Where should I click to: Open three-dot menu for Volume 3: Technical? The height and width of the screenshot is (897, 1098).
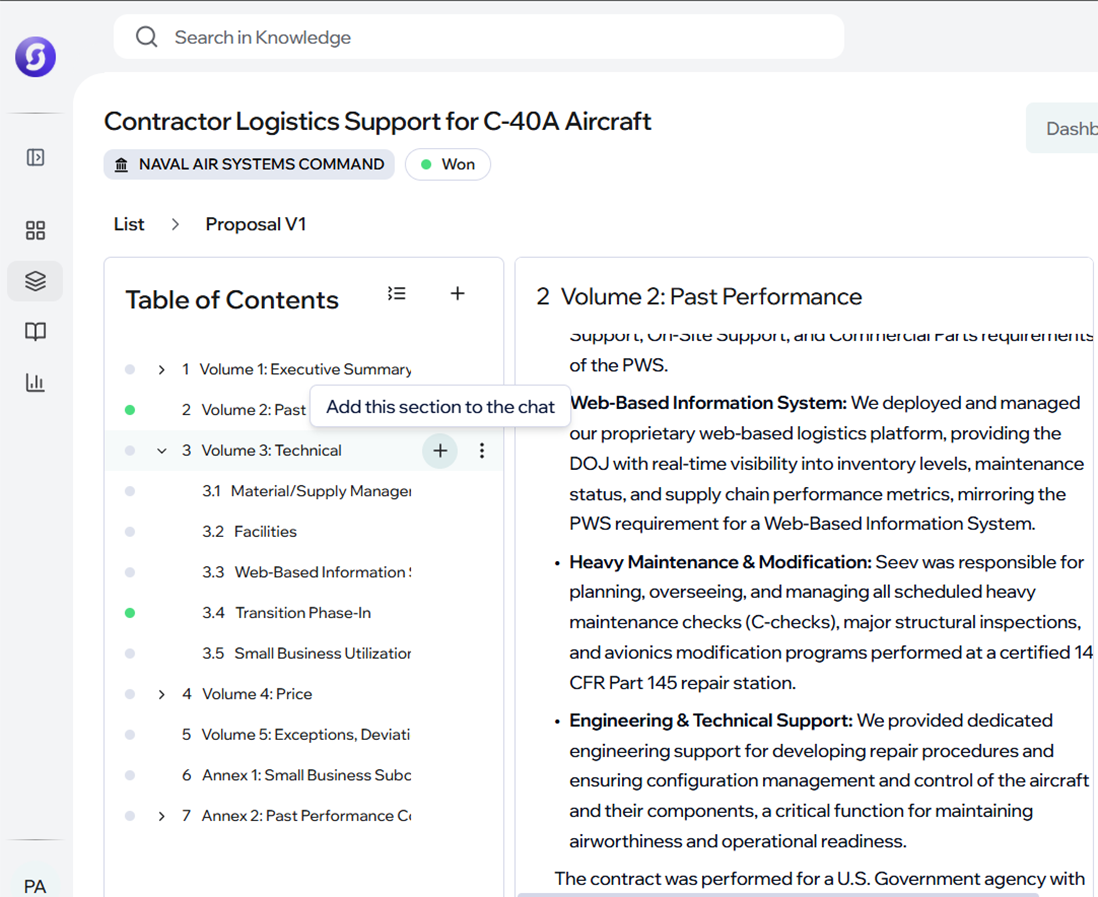482,450
